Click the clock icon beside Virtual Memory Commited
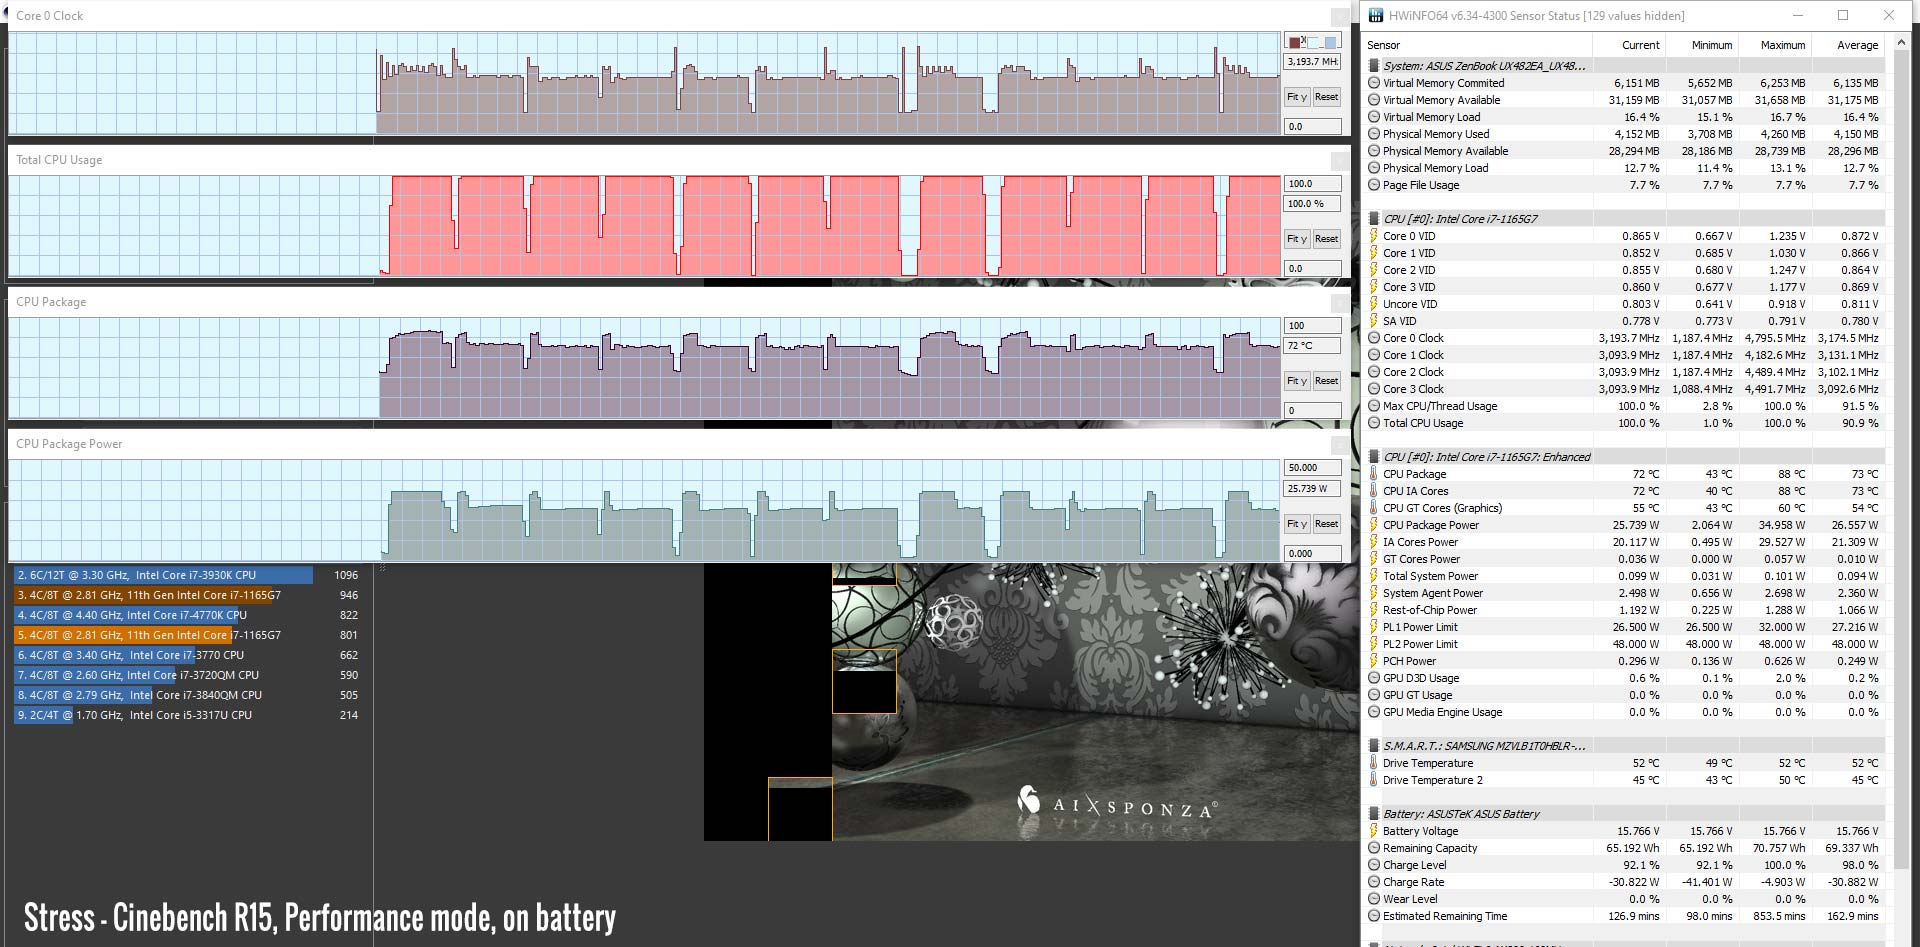This screenshot has width=1920, height=947. click(1374, 83)
